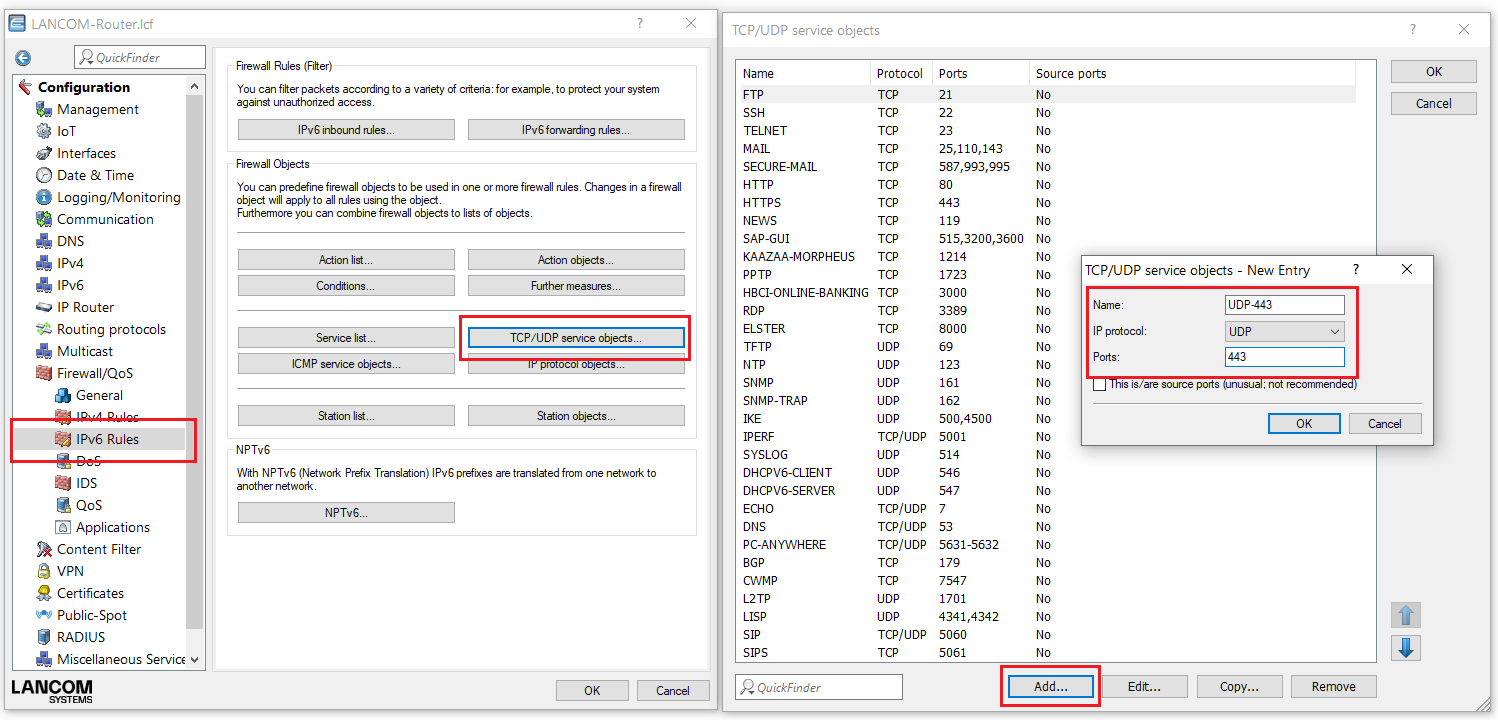
Task: Open the IP protocol dropdown
Action: (x=1284, y=331)
